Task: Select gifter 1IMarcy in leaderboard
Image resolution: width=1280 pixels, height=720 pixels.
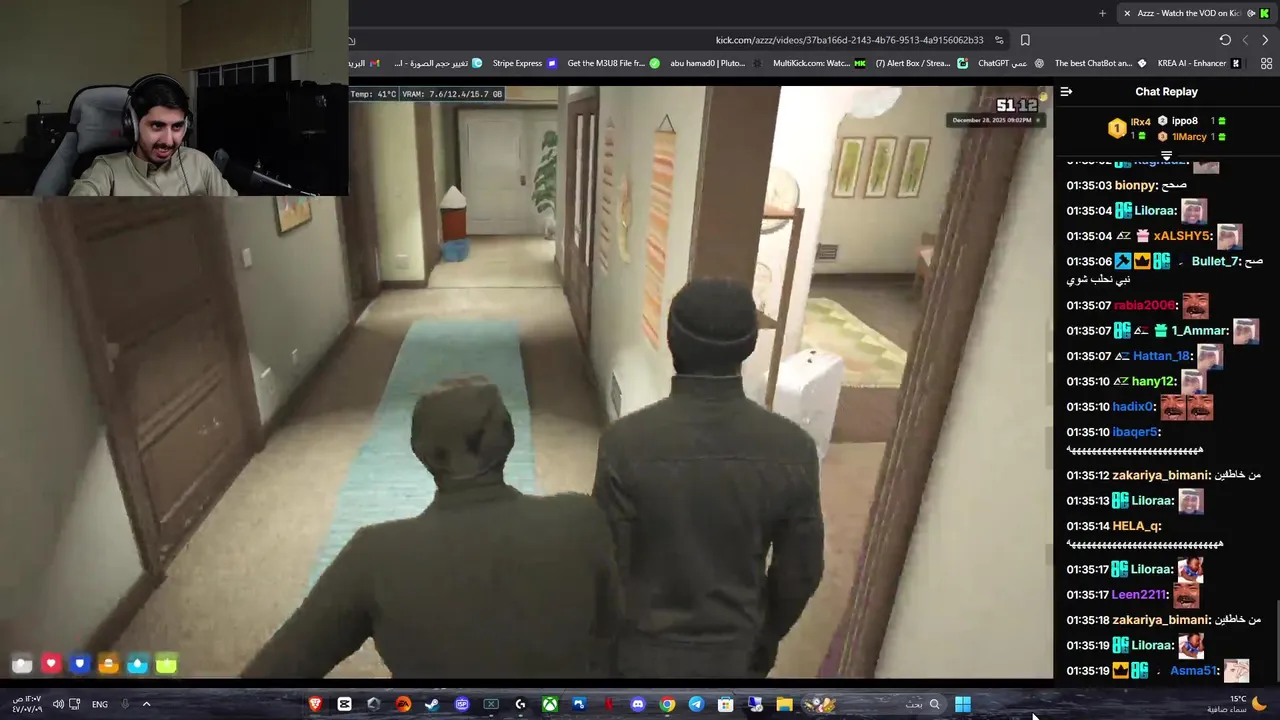Action: (1189, 137)
